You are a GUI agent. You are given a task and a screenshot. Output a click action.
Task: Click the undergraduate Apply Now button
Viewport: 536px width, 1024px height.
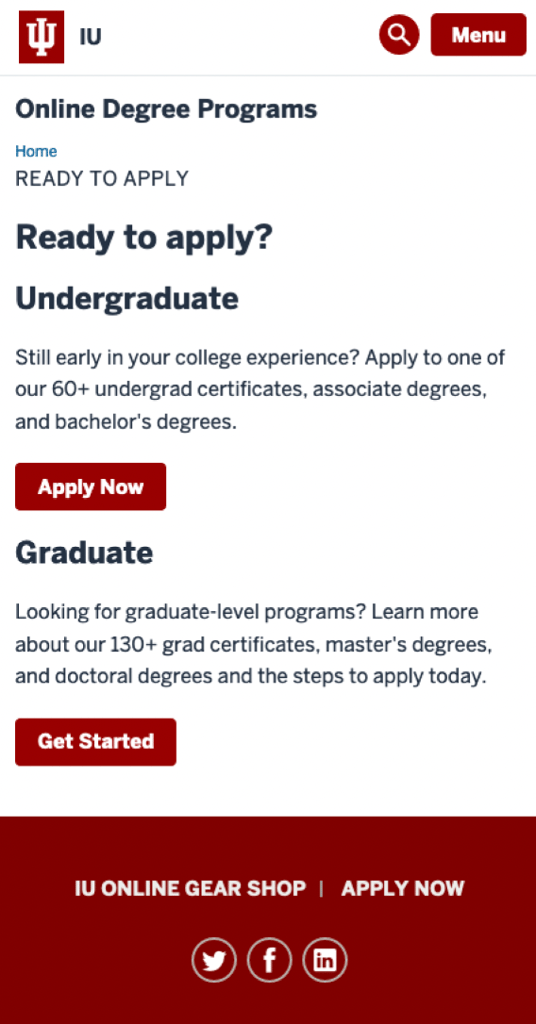coord(91,487)
